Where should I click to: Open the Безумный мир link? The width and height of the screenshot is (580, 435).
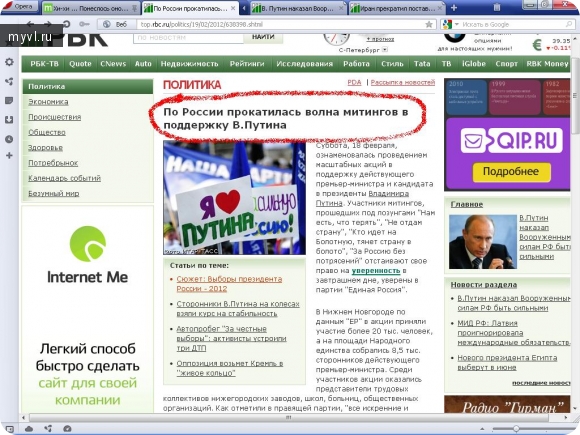(x=54, y=193)
